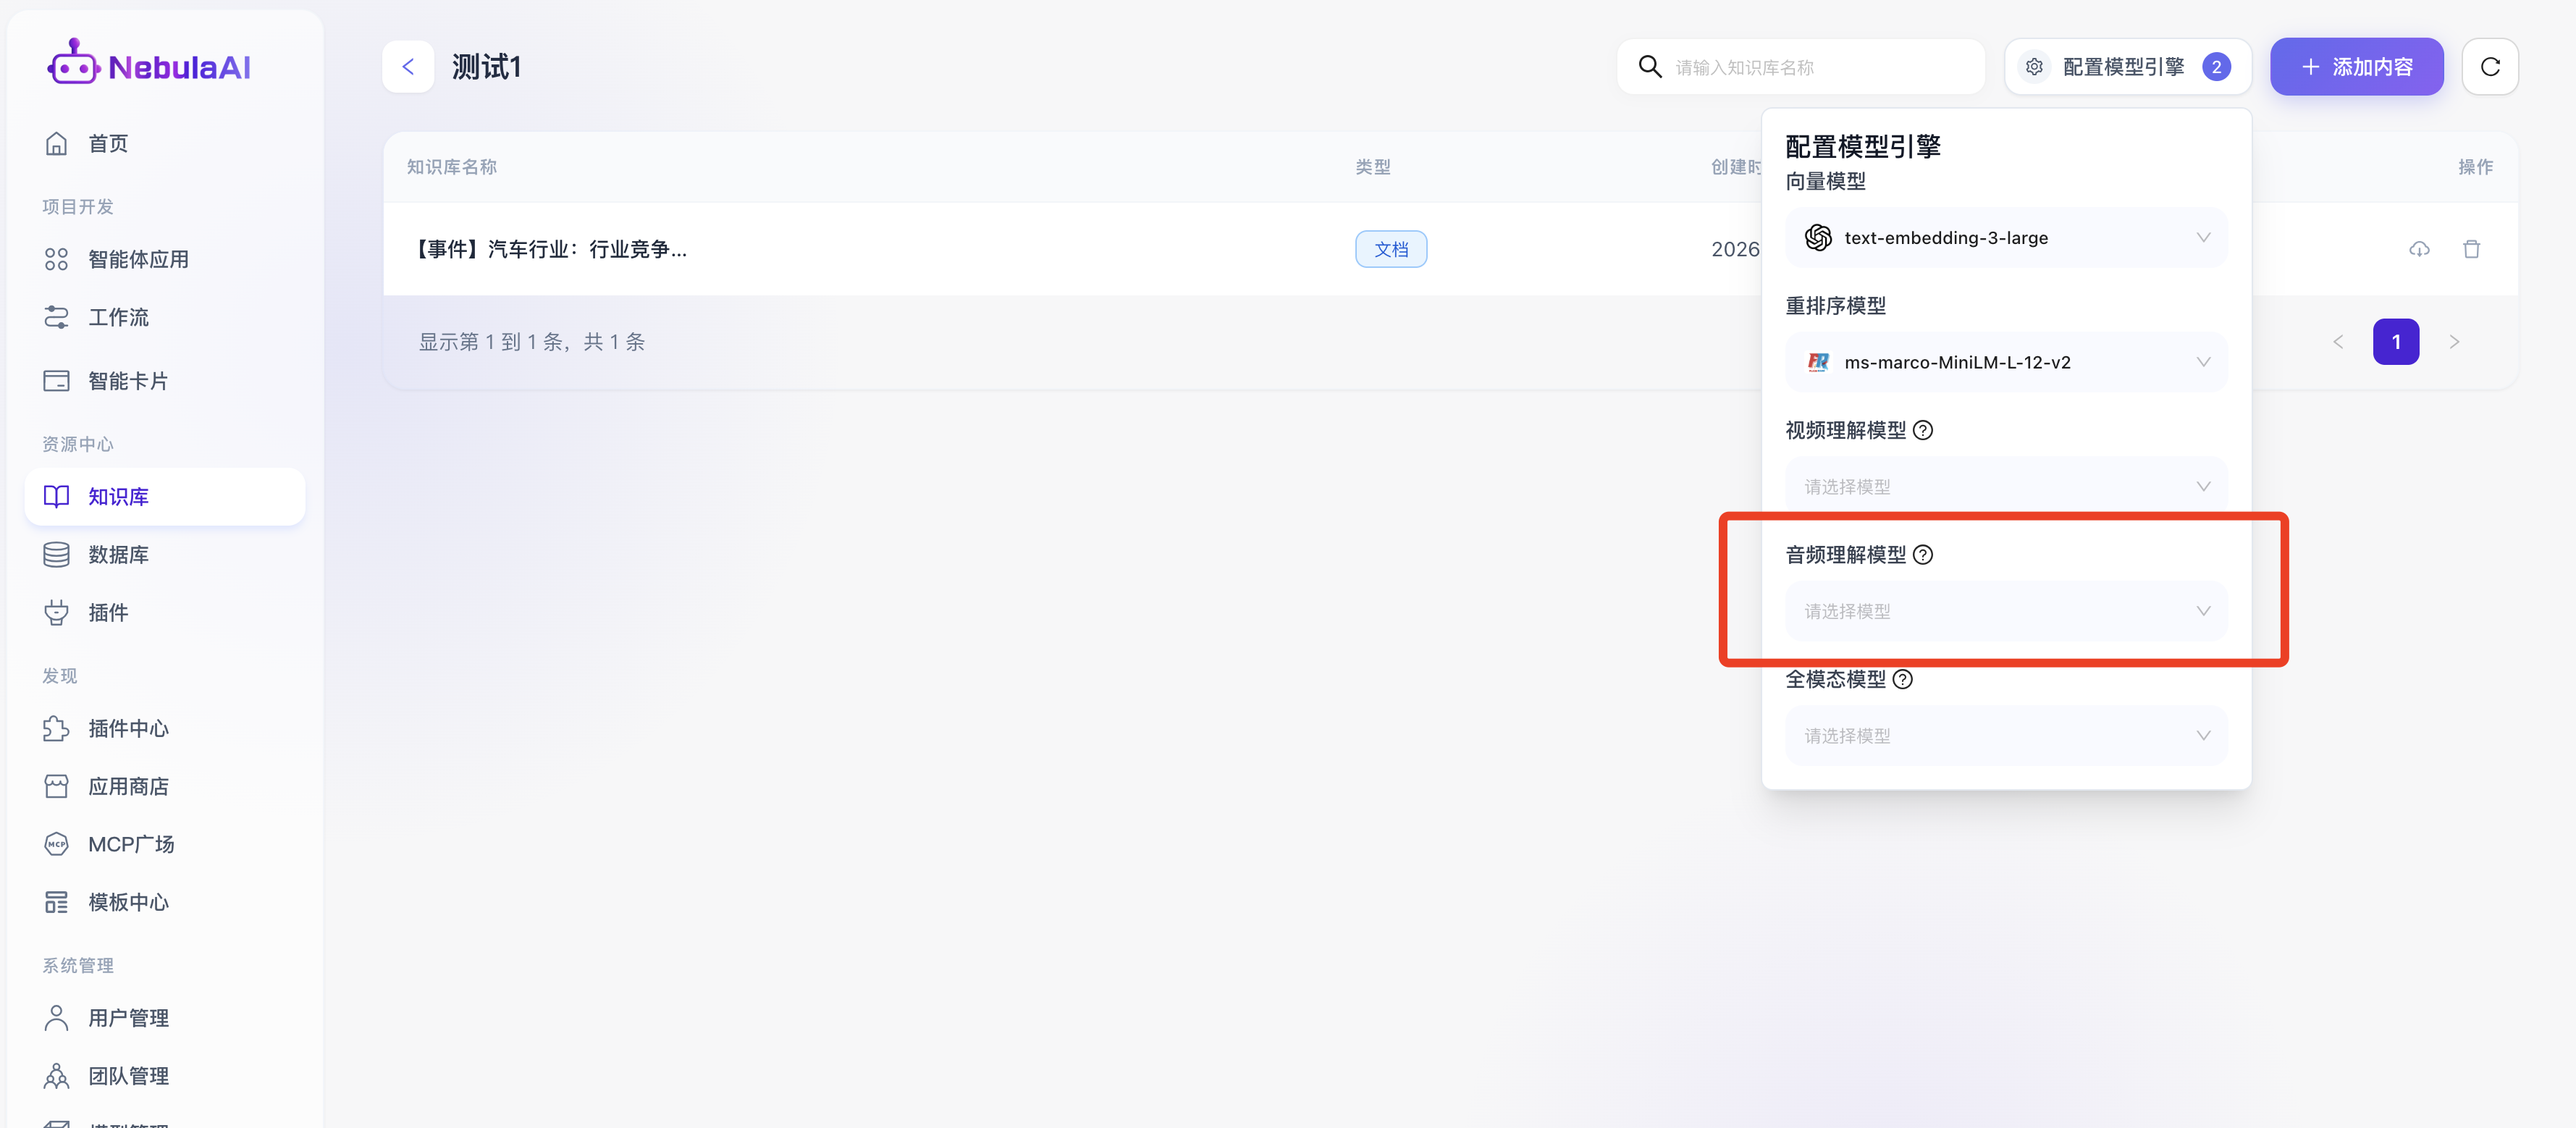Click the 配置模型引擎 button
Image resolution: width=2576 pixels, height=1128 pixels.
click(2126, 67)
